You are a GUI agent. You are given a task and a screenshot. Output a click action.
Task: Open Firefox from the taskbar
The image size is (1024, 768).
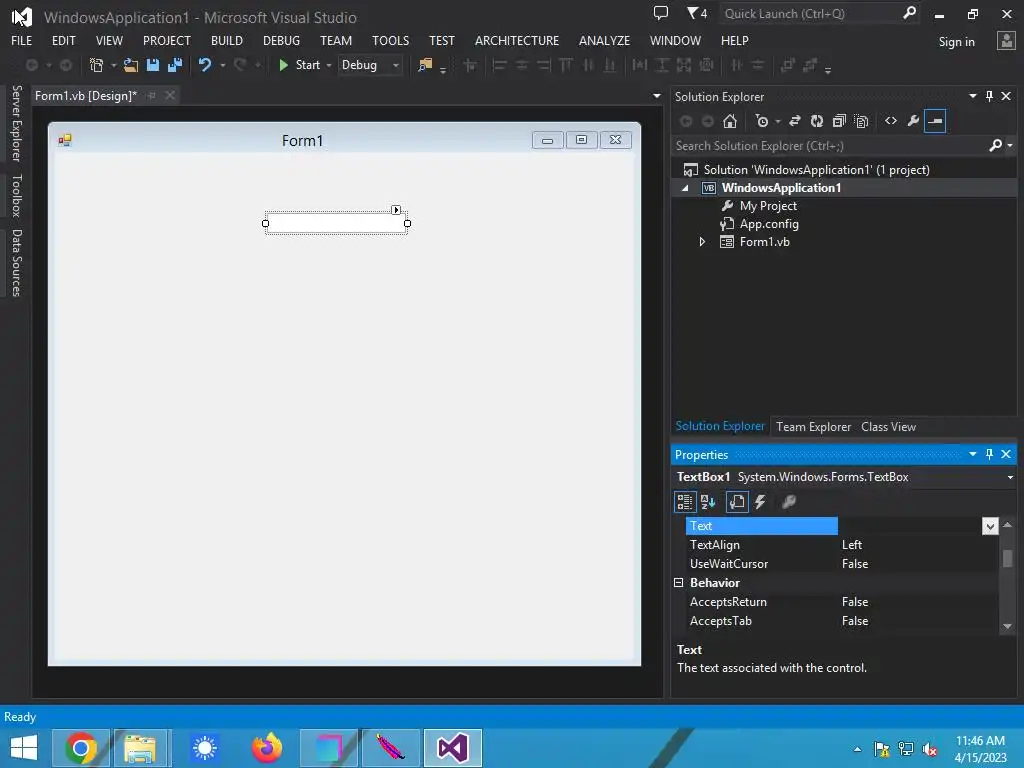point(267,748)
